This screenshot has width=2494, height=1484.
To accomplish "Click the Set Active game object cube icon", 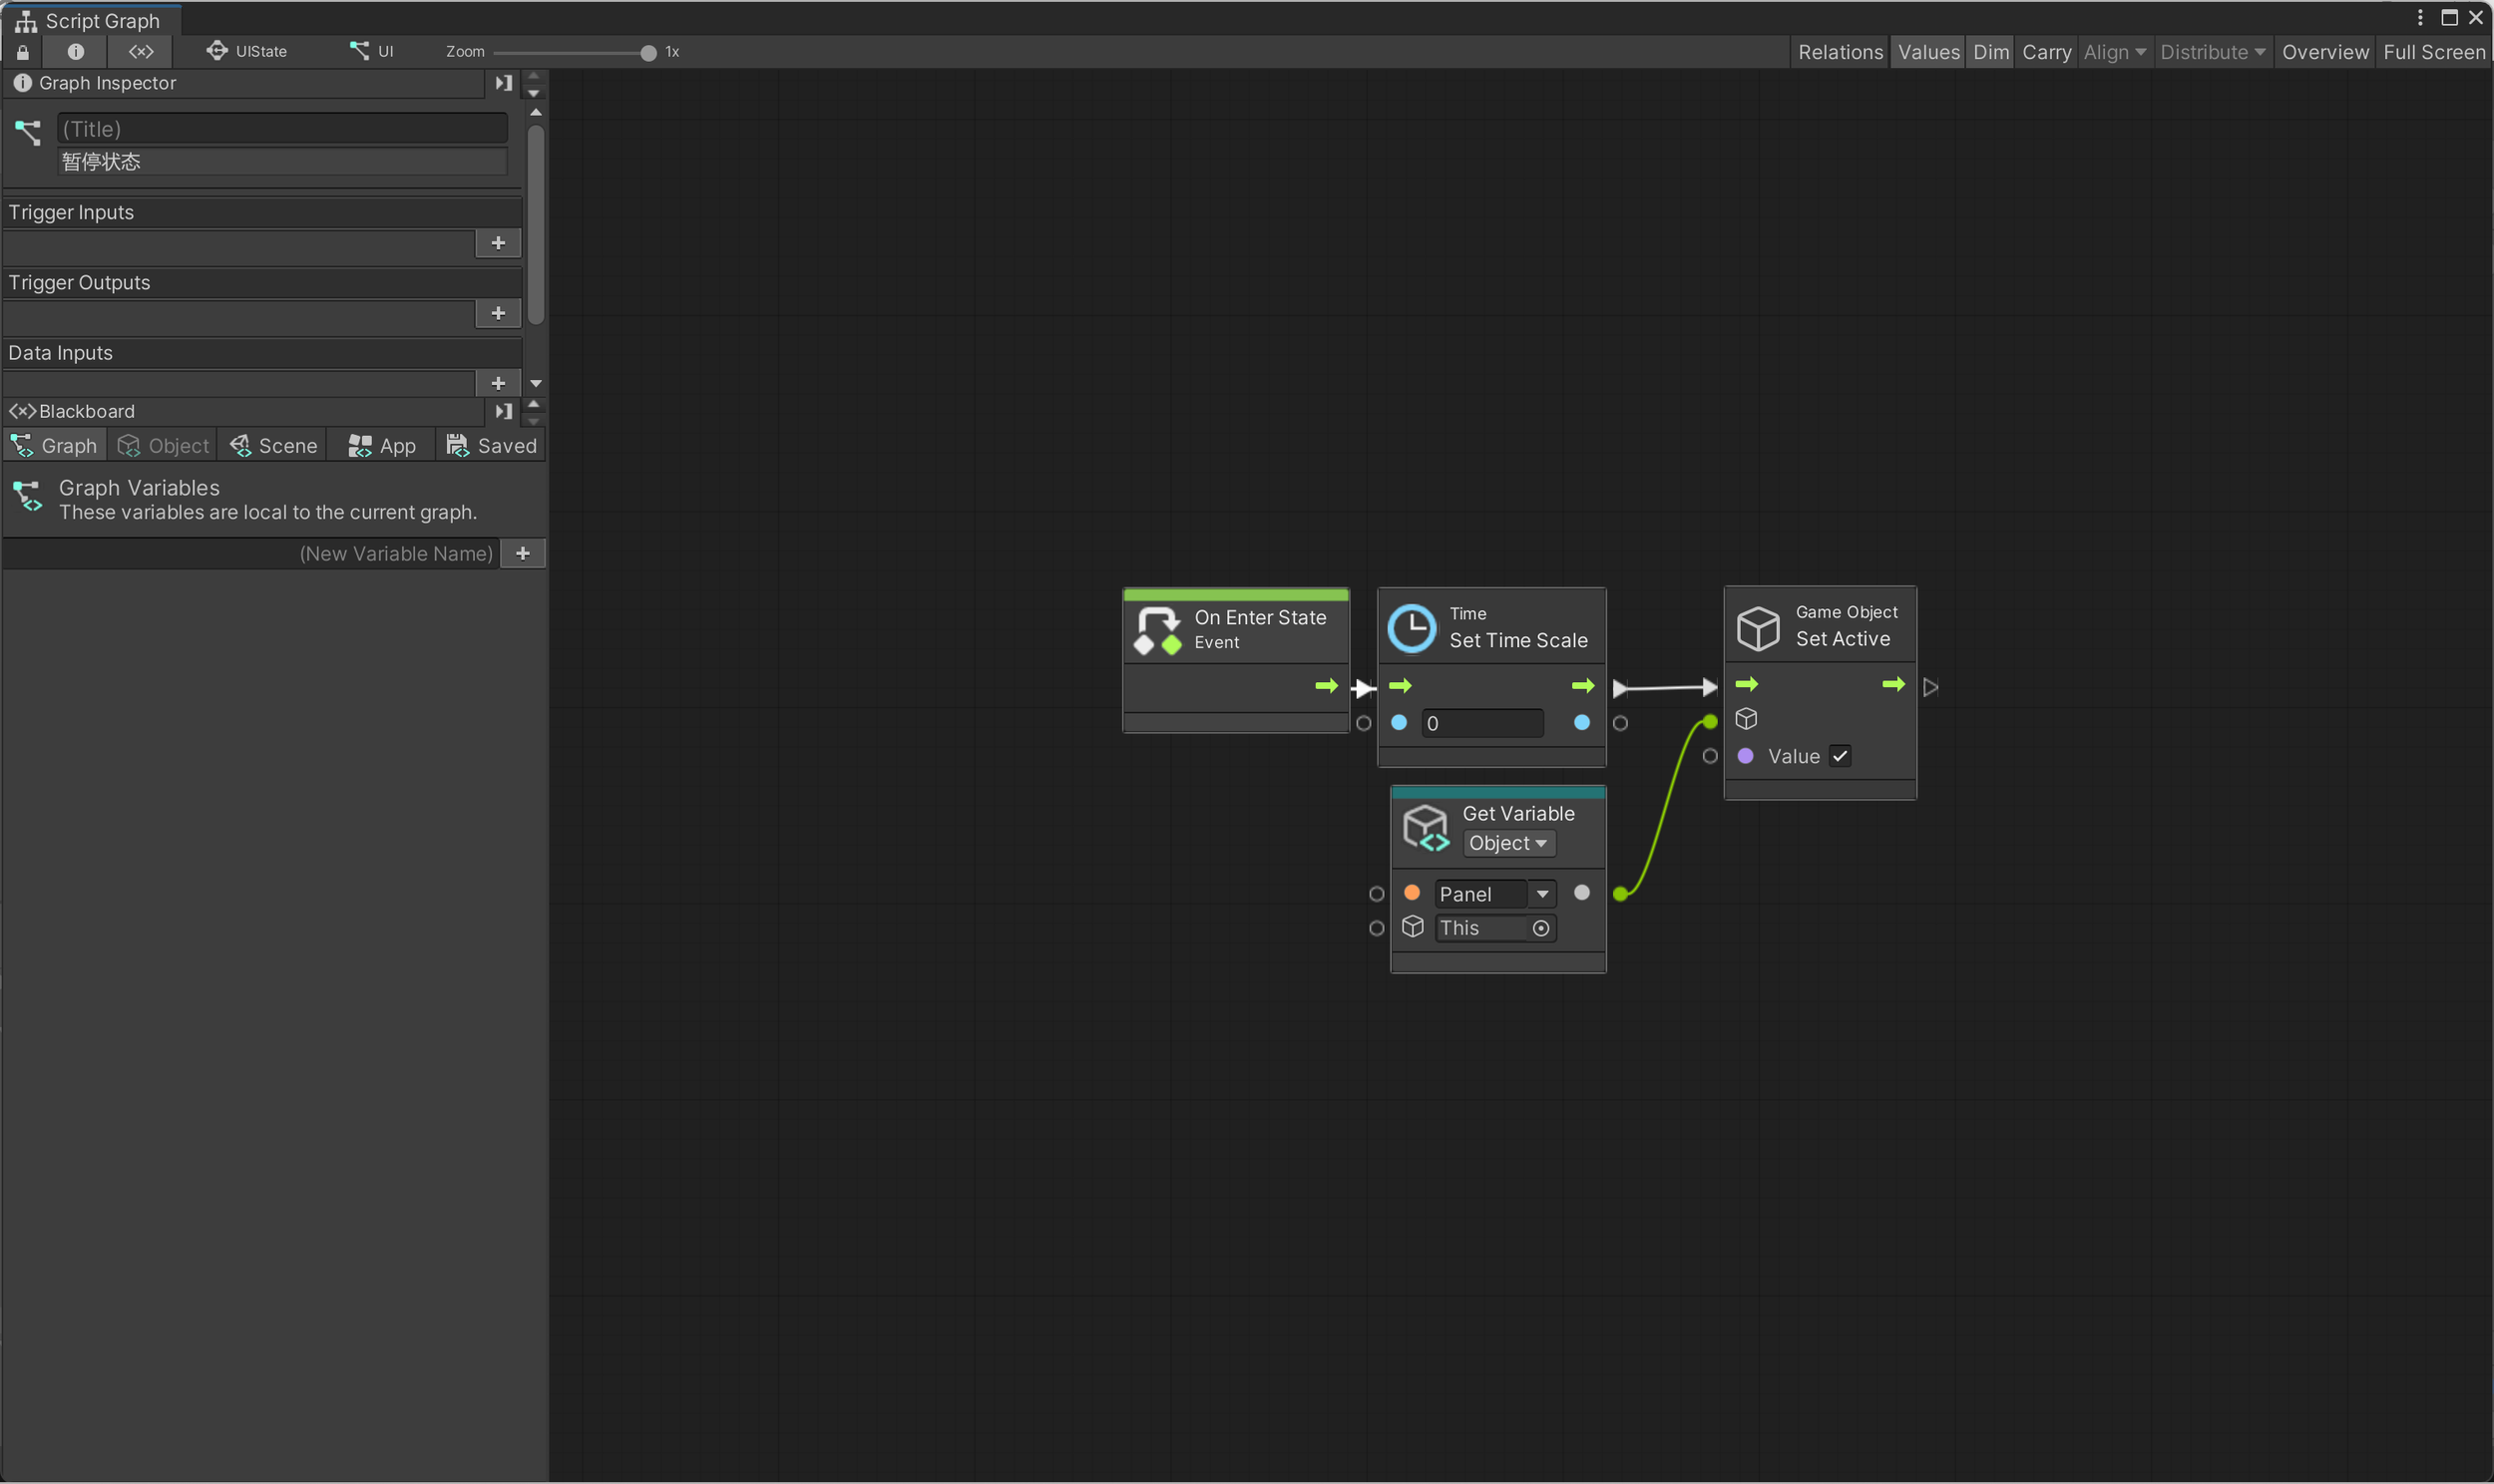I will click(1758, 628).
